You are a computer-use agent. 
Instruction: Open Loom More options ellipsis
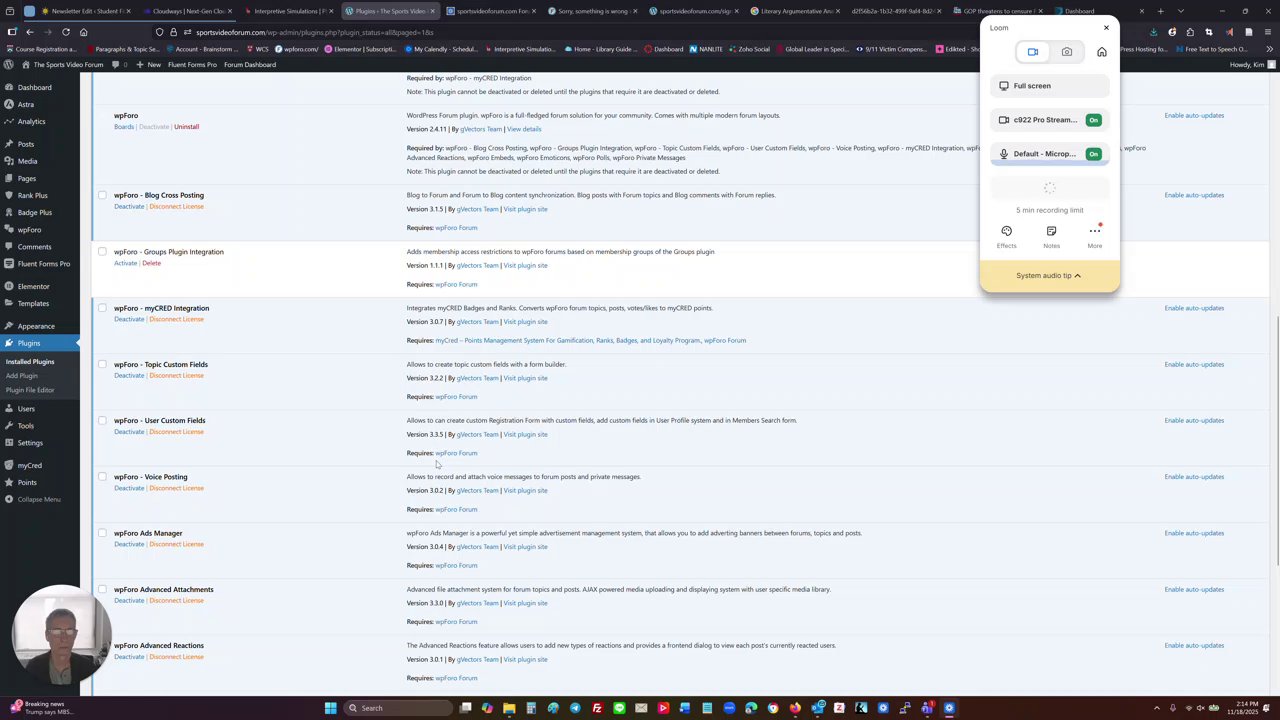[x=1095, y=231]
